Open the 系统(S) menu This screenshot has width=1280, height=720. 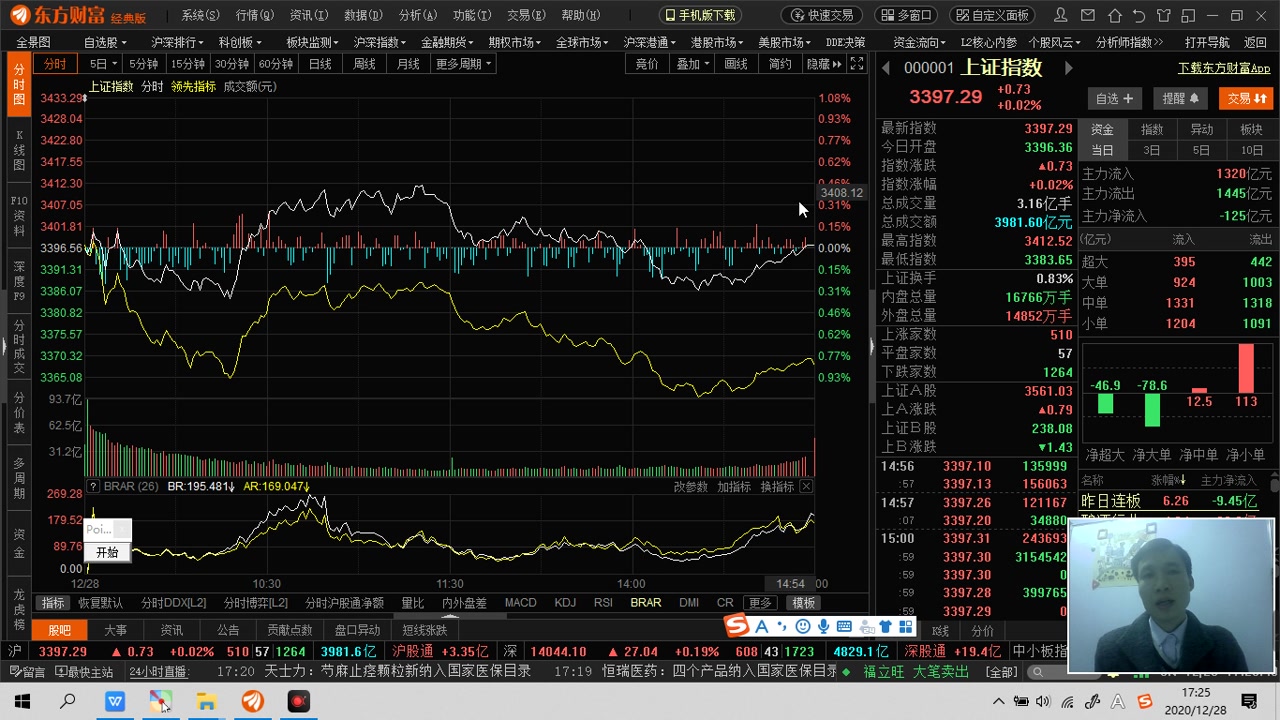pos(200,15)
